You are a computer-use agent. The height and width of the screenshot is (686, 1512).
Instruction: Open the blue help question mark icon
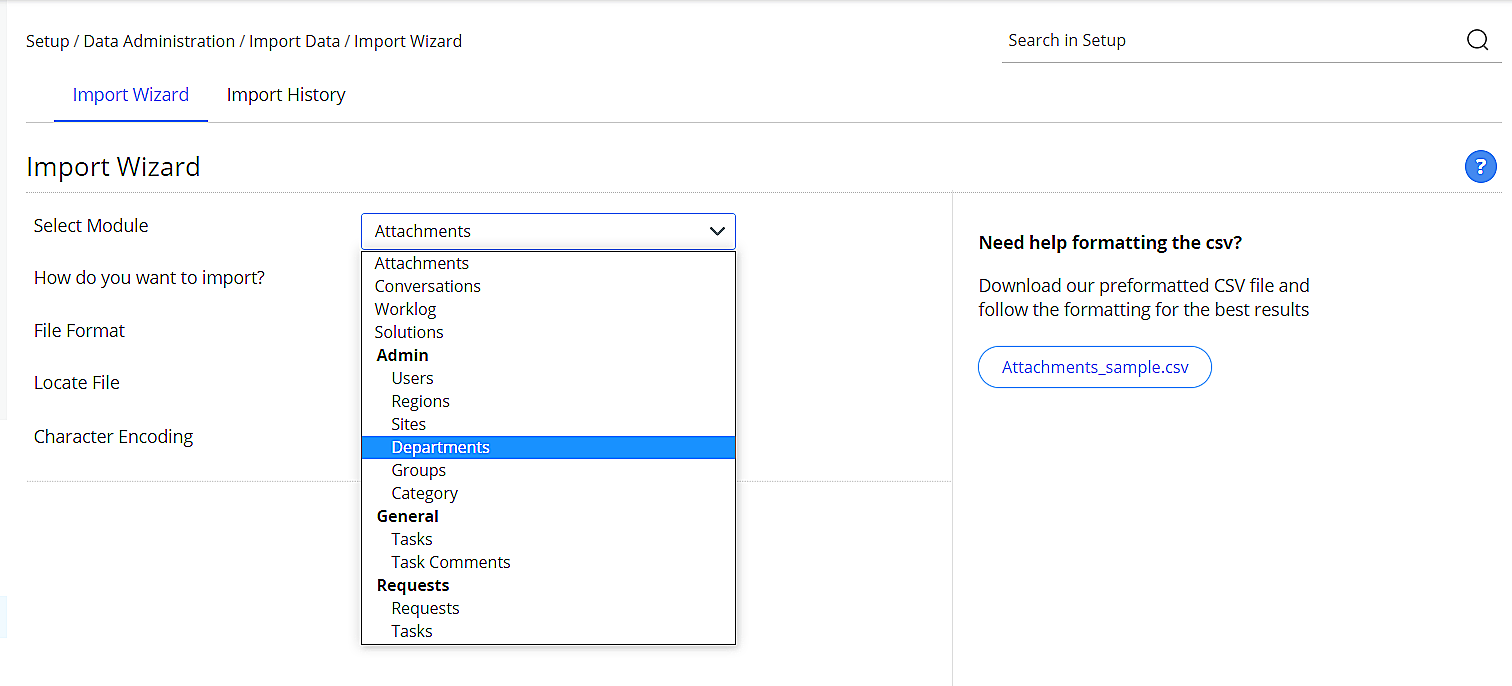[1480, 167]
